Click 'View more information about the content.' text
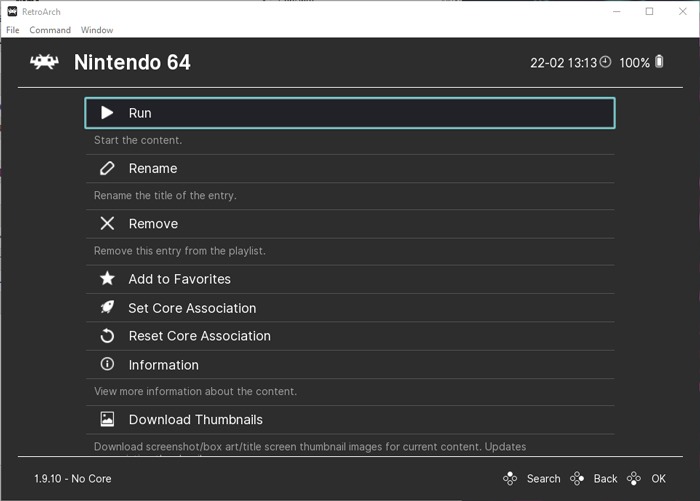 click(x=195, y=391)
